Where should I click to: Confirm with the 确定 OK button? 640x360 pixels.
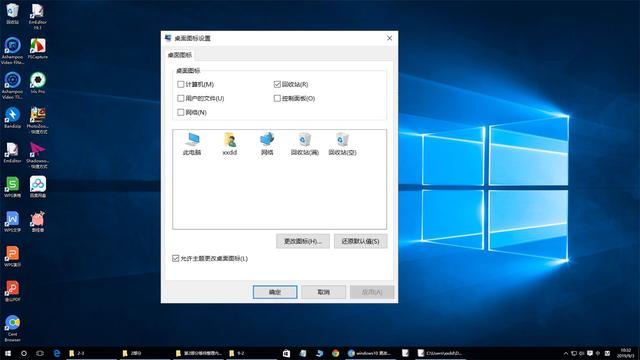point(275,292)
